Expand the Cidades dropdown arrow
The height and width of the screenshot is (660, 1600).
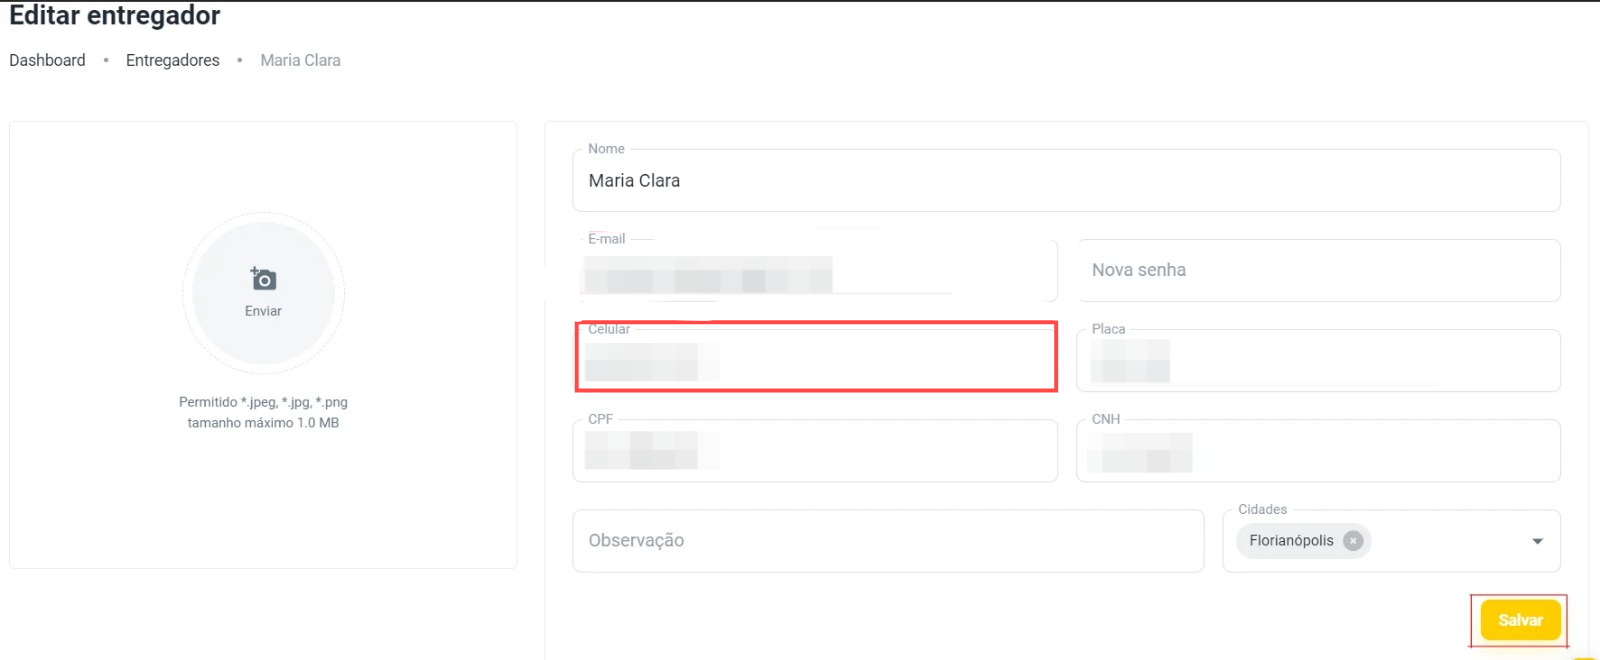1537,541
